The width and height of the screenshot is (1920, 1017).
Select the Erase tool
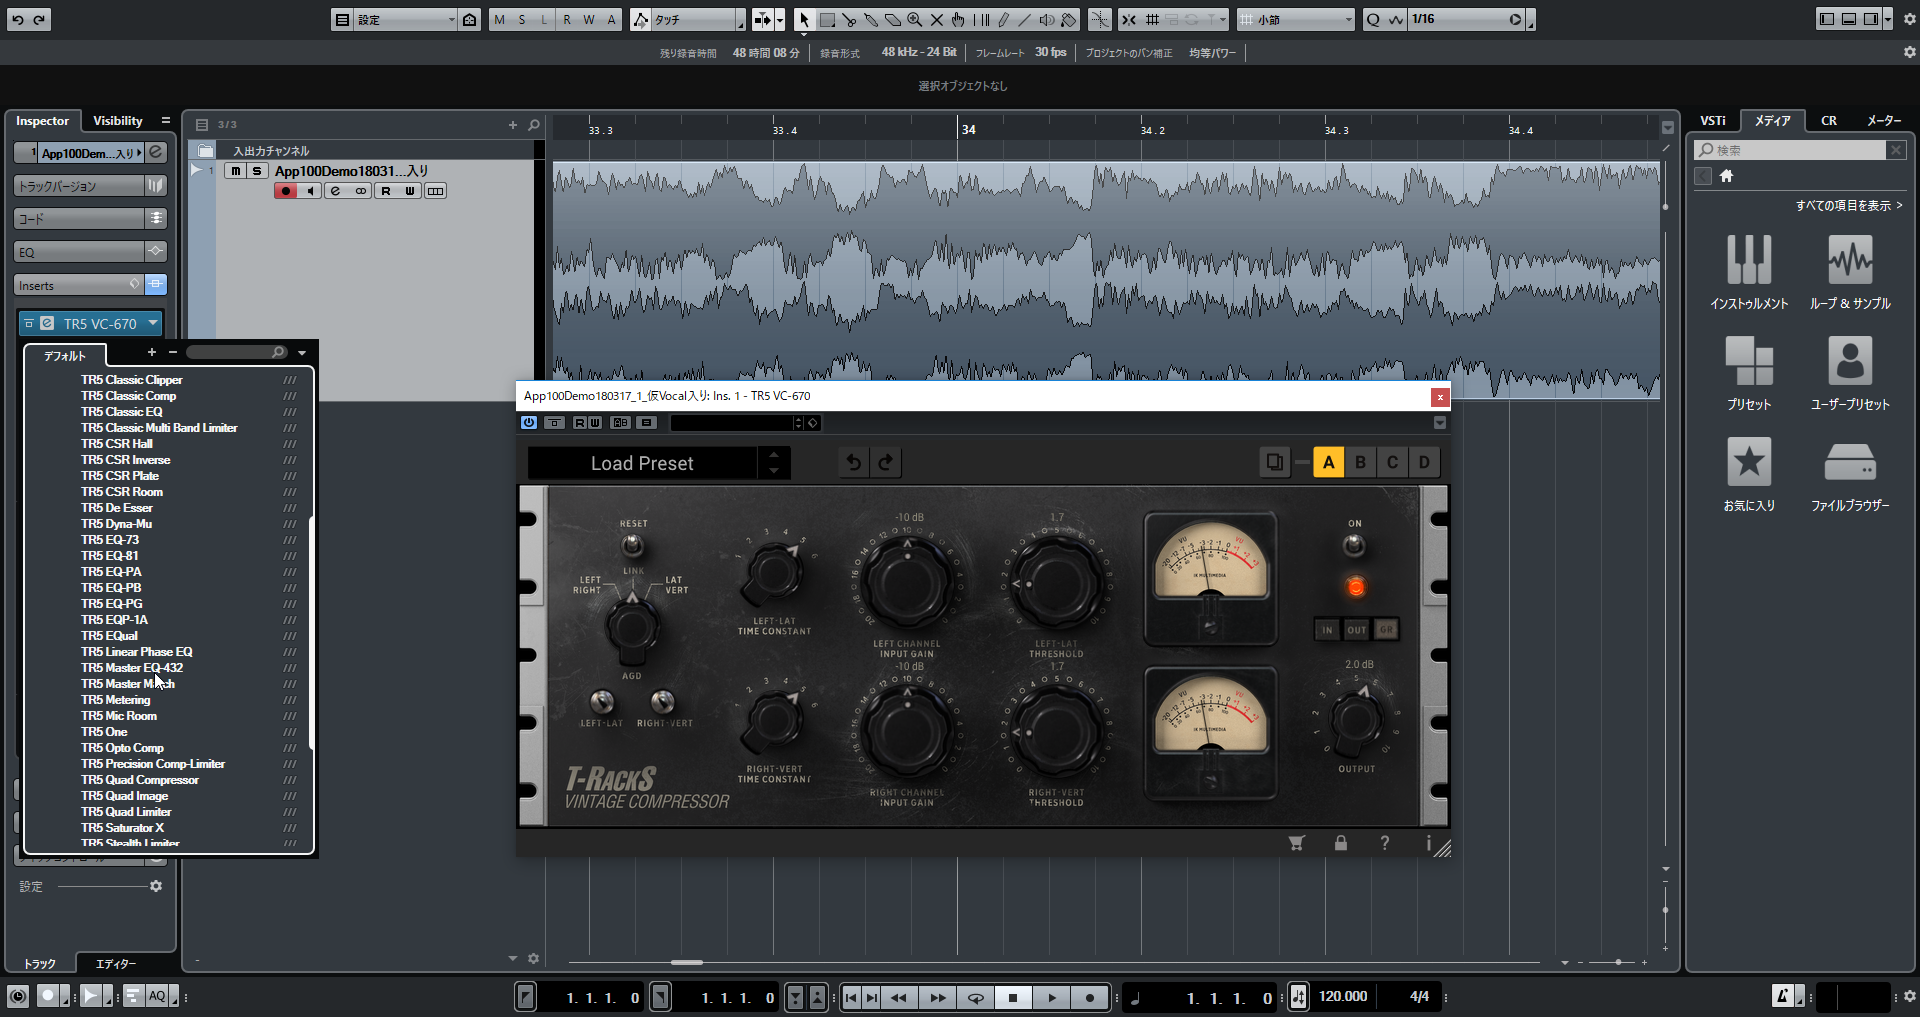[x=893, y=19]
